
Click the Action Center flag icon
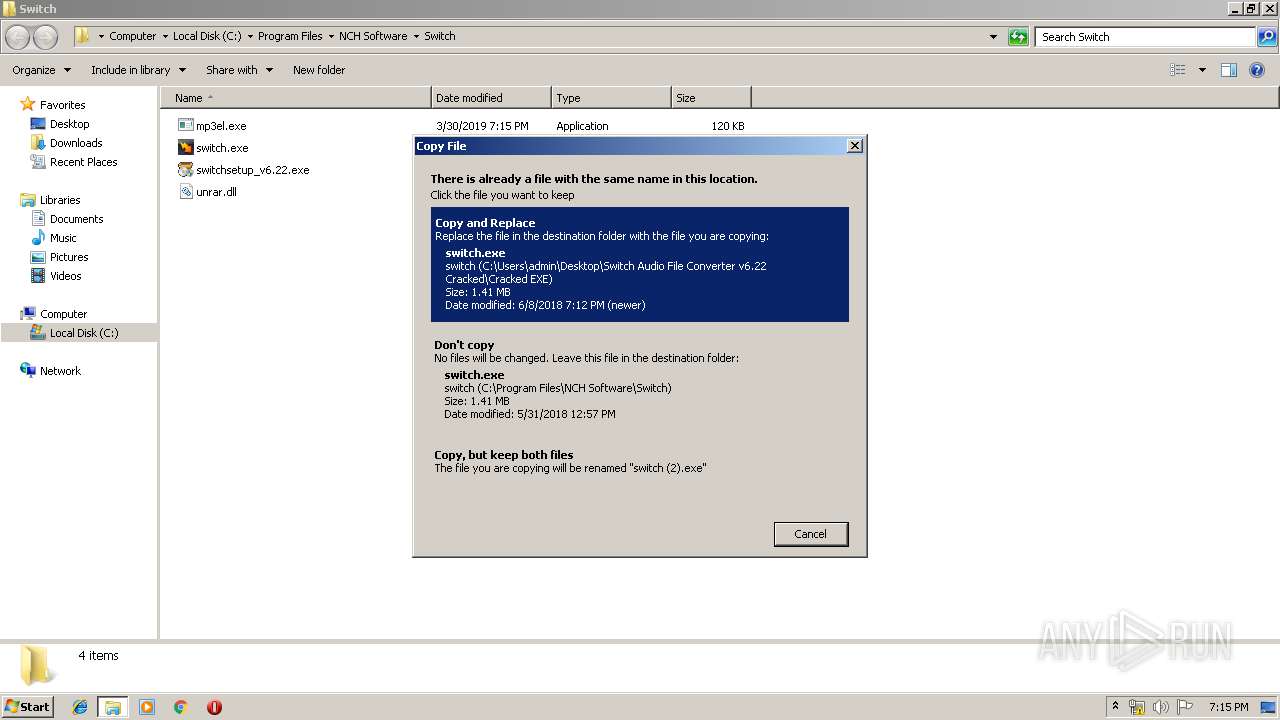(x=1185, y=707)
